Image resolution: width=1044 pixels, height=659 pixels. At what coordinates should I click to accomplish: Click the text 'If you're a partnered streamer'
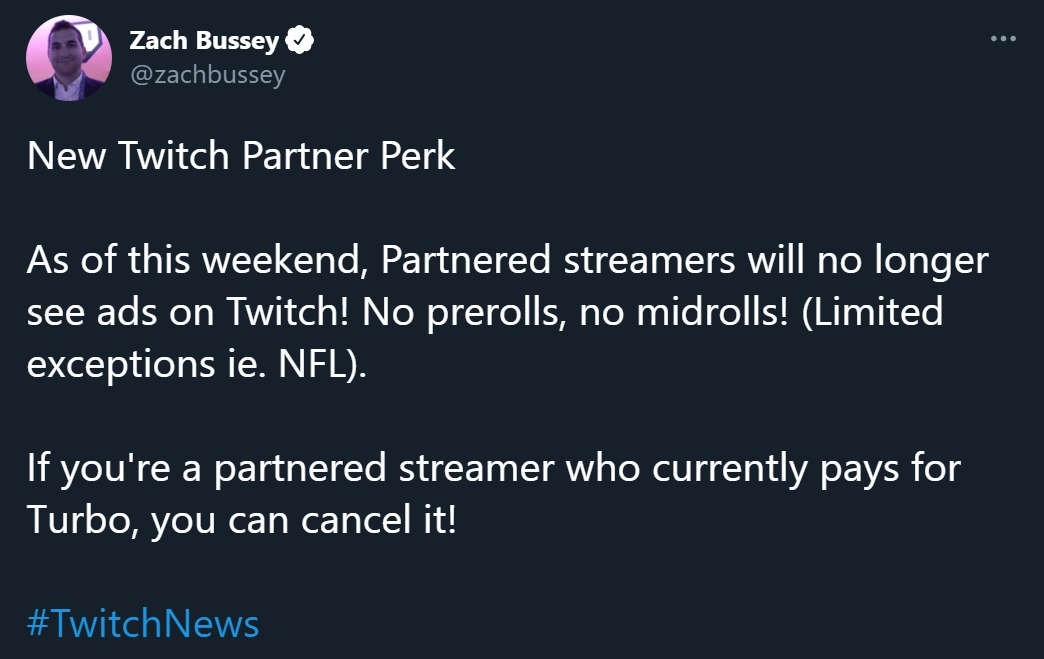pyautogui.click(x=290, y=469)
